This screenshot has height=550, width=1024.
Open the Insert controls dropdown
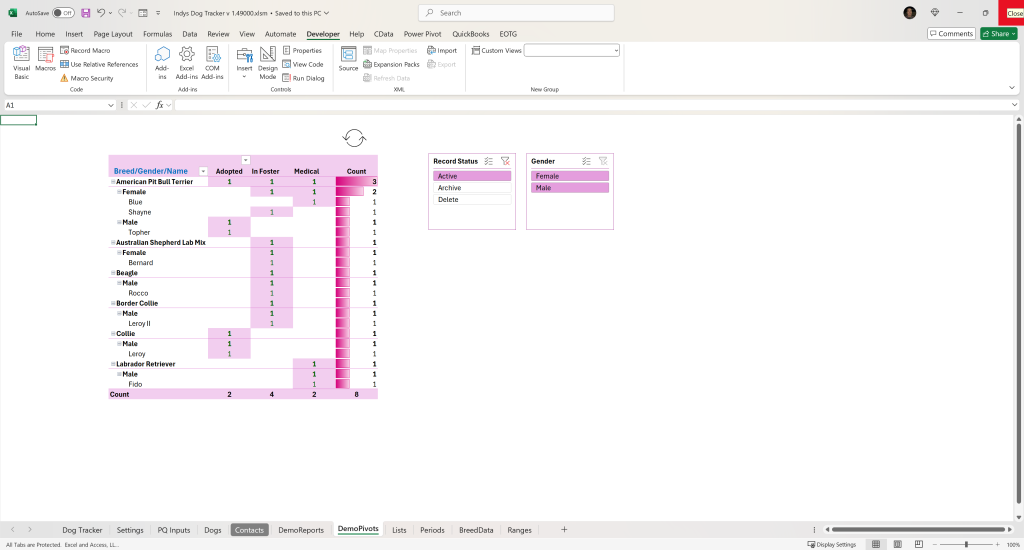coord(244,63)
